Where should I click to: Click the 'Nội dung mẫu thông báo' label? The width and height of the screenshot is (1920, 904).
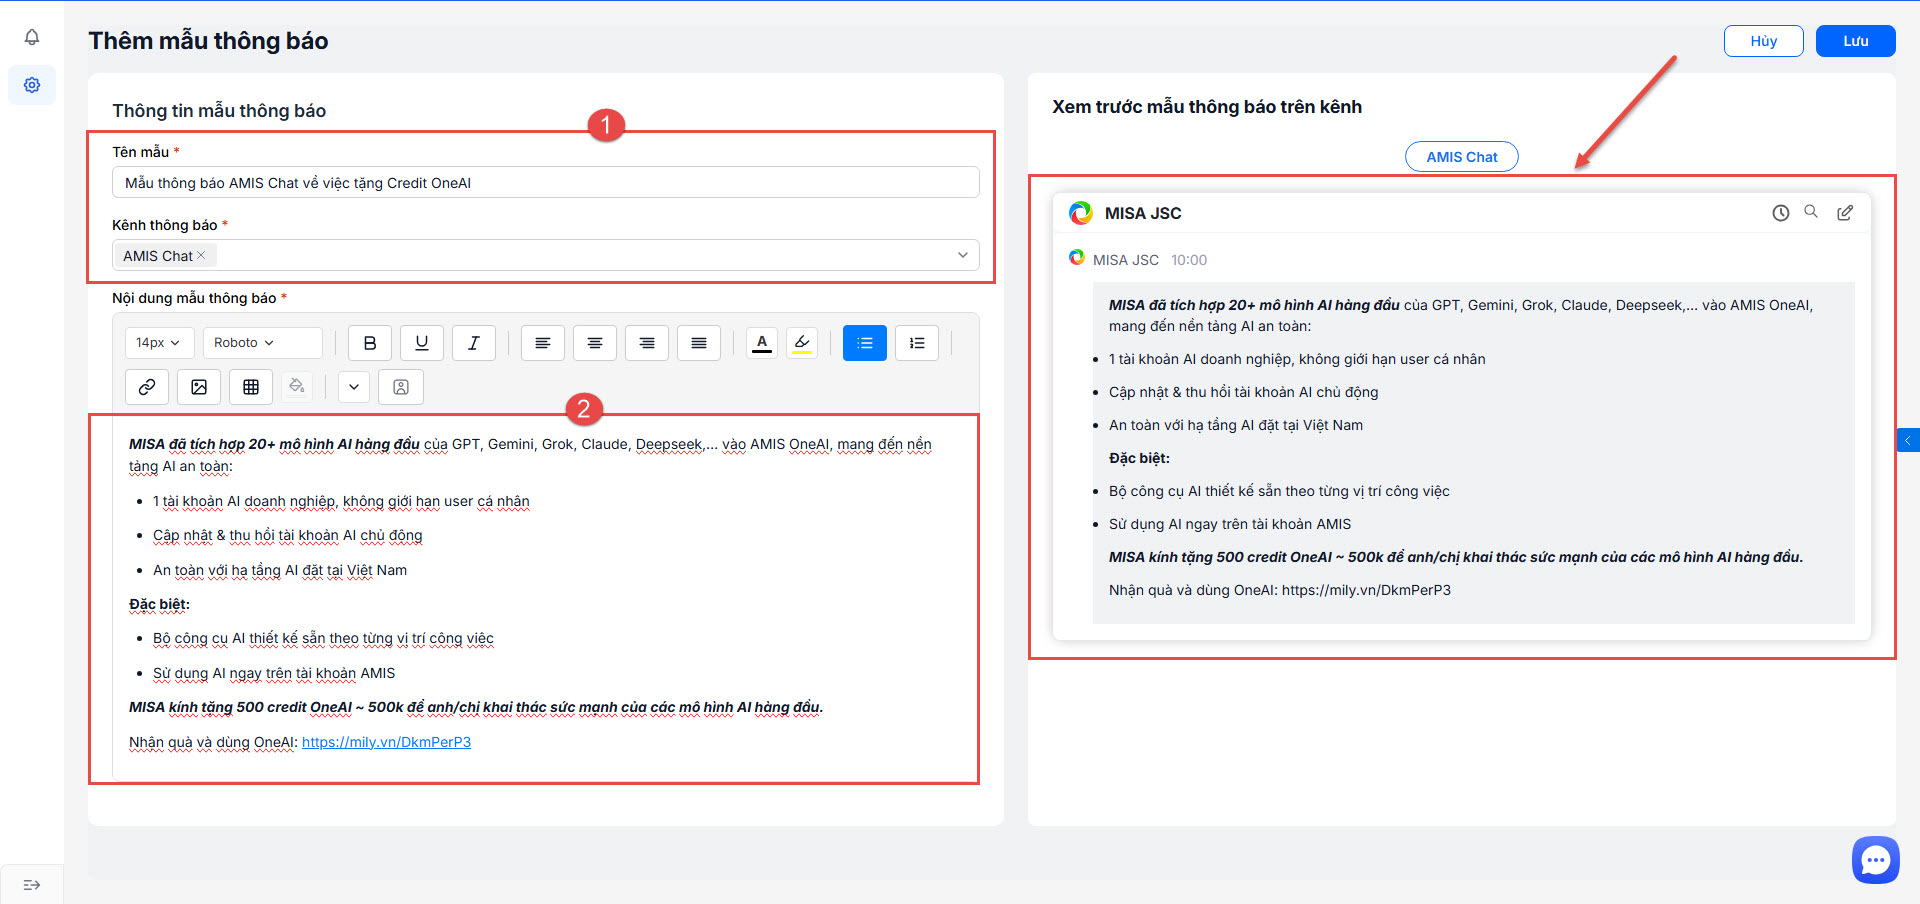[x=194, y=298]
